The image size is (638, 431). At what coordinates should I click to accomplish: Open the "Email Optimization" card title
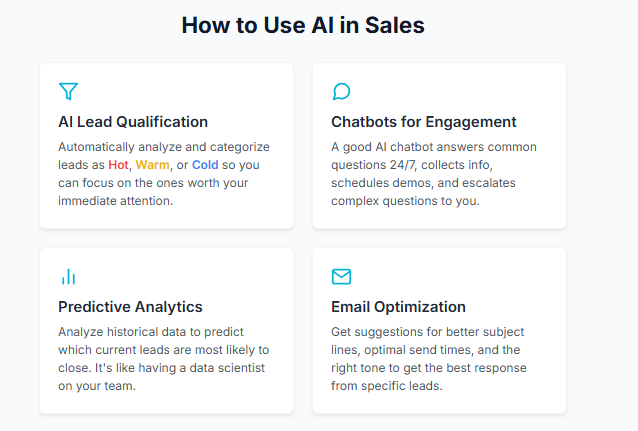398,307
